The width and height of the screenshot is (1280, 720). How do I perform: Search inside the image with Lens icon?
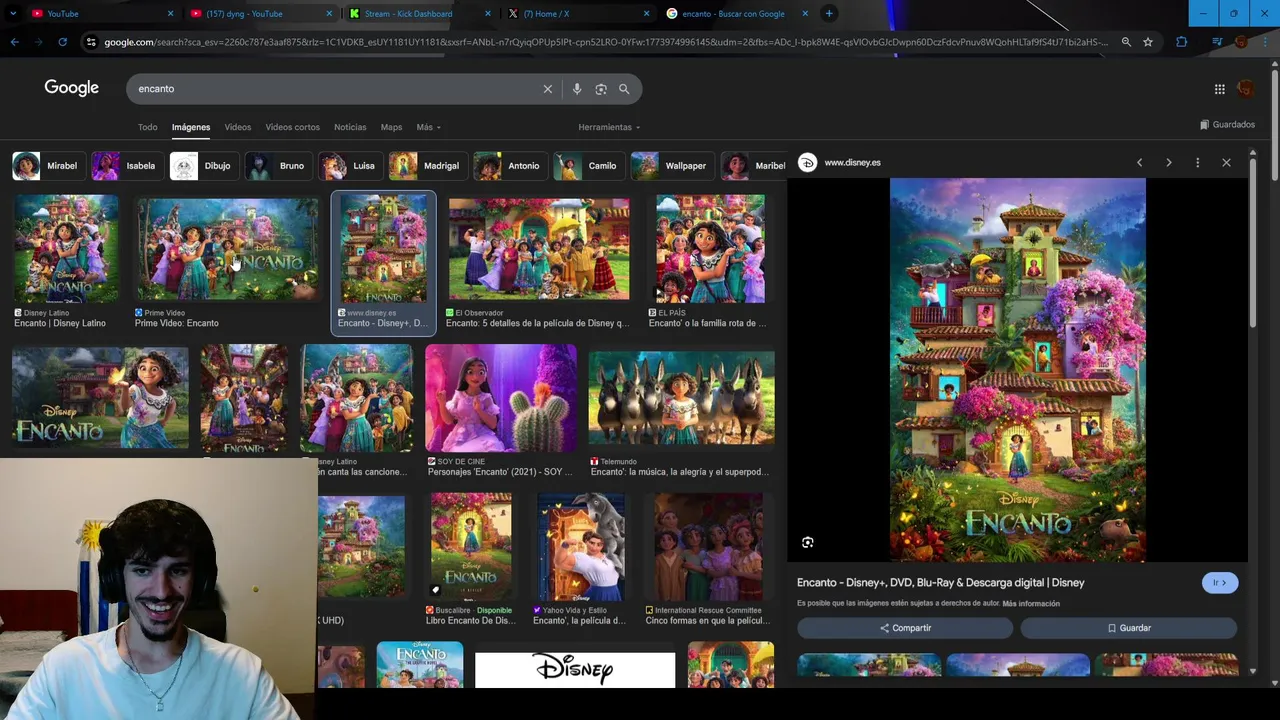tap(808, 543)
